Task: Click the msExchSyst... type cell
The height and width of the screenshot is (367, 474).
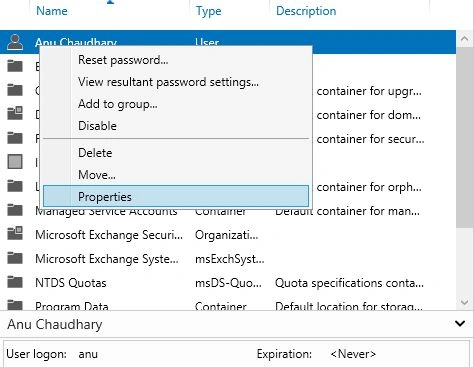Action: pyautogui.click(x=230, y=259)
